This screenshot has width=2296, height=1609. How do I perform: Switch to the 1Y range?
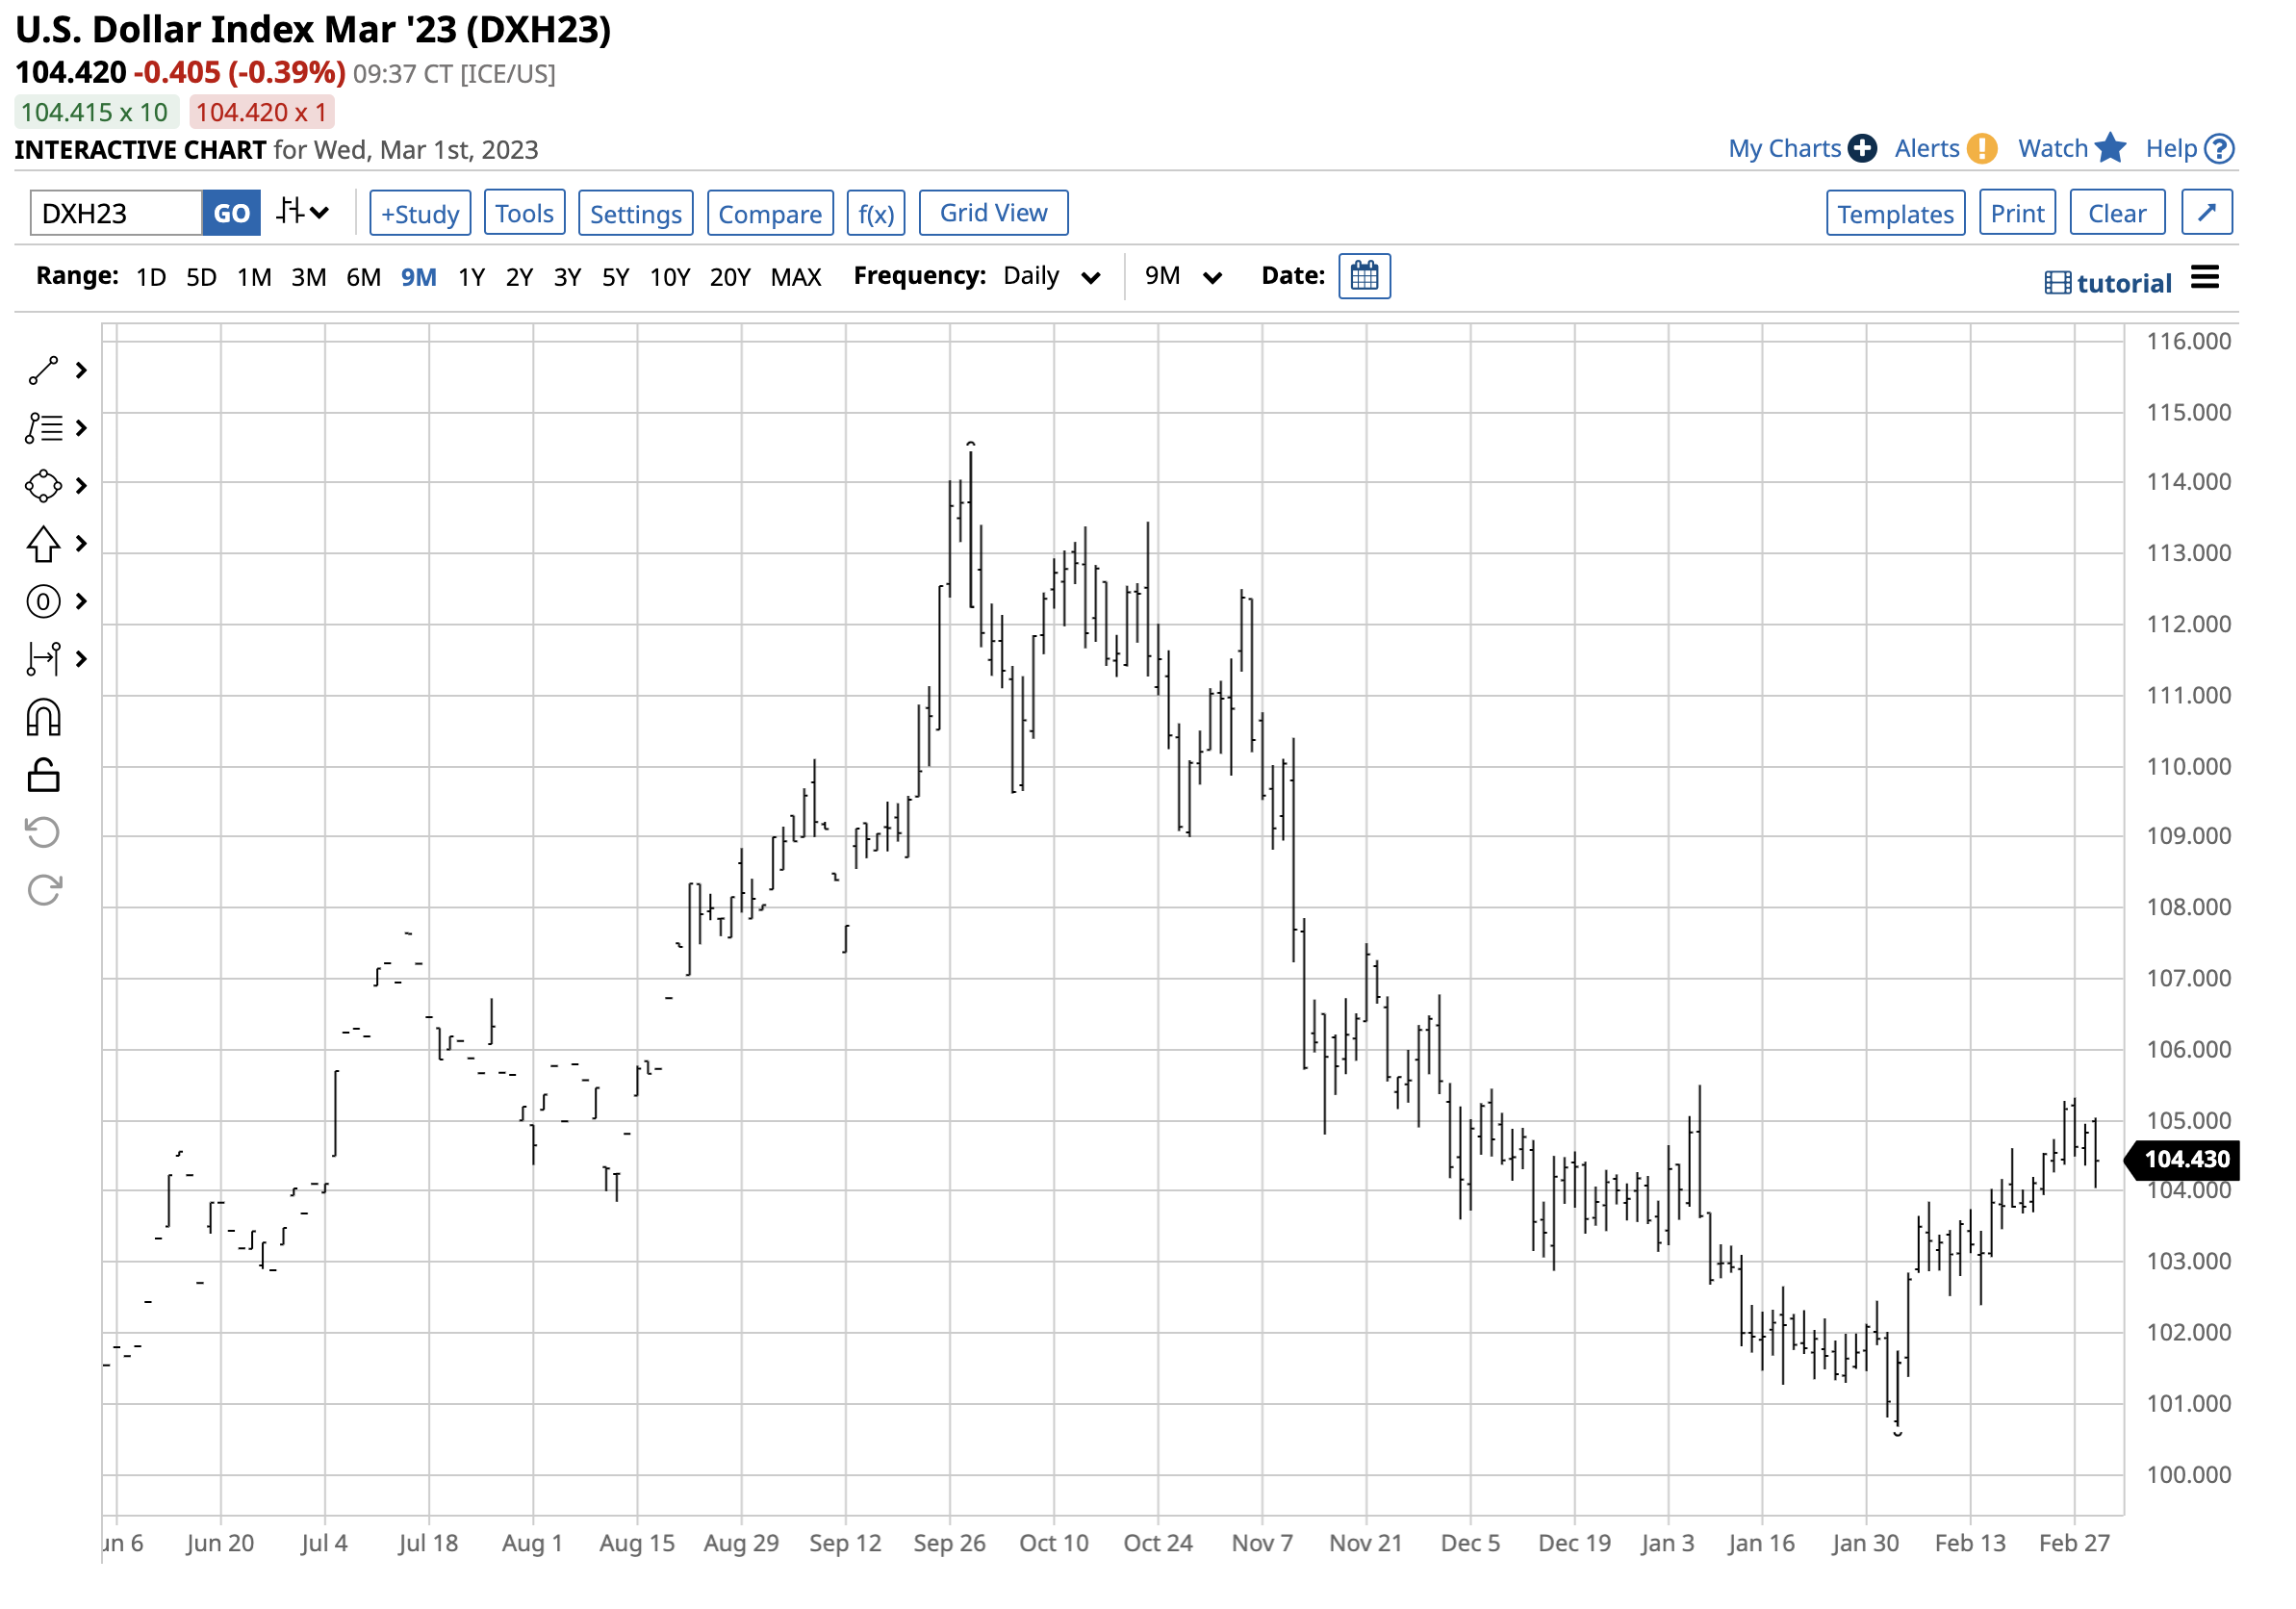pyautogui.click(x=471, y=277)
